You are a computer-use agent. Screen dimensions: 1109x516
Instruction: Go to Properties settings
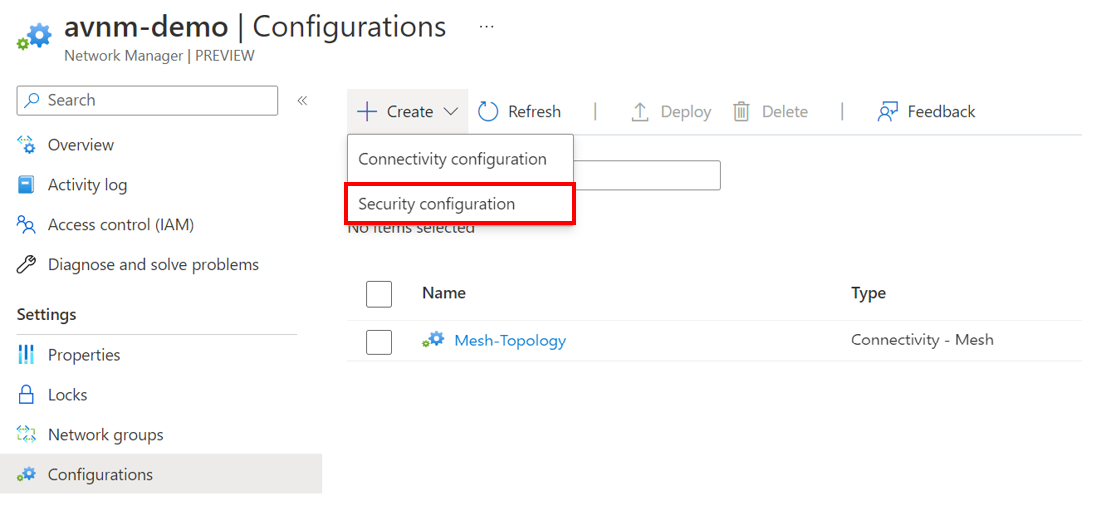(84, 355)
